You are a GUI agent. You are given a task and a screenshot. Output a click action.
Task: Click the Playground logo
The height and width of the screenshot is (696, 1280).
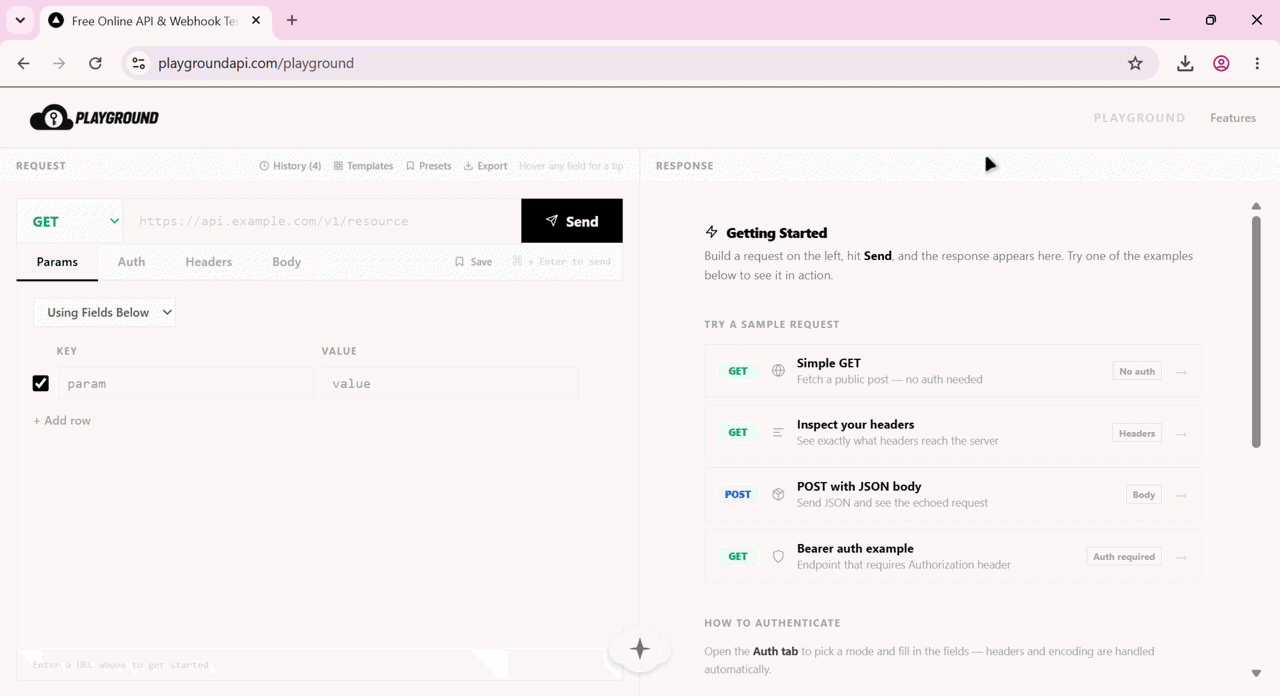click(x=94, y=118)
